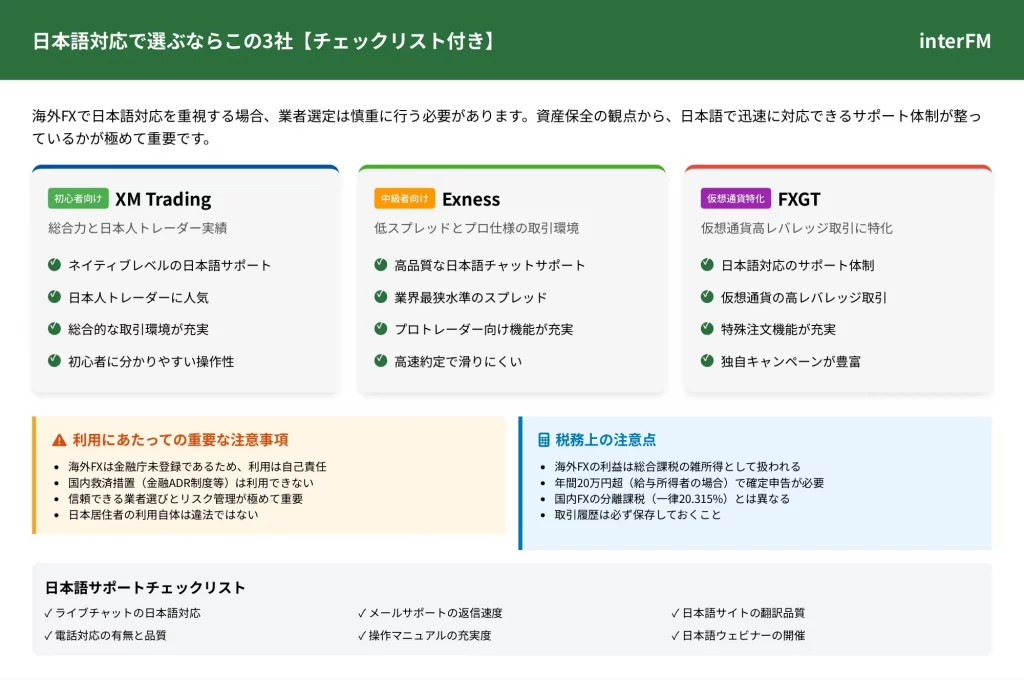This screenshot has width=1024, height=680.
Task: Click the warning triangle icon beside 利用にあたっての重要な注意事項
Action: 59,440
